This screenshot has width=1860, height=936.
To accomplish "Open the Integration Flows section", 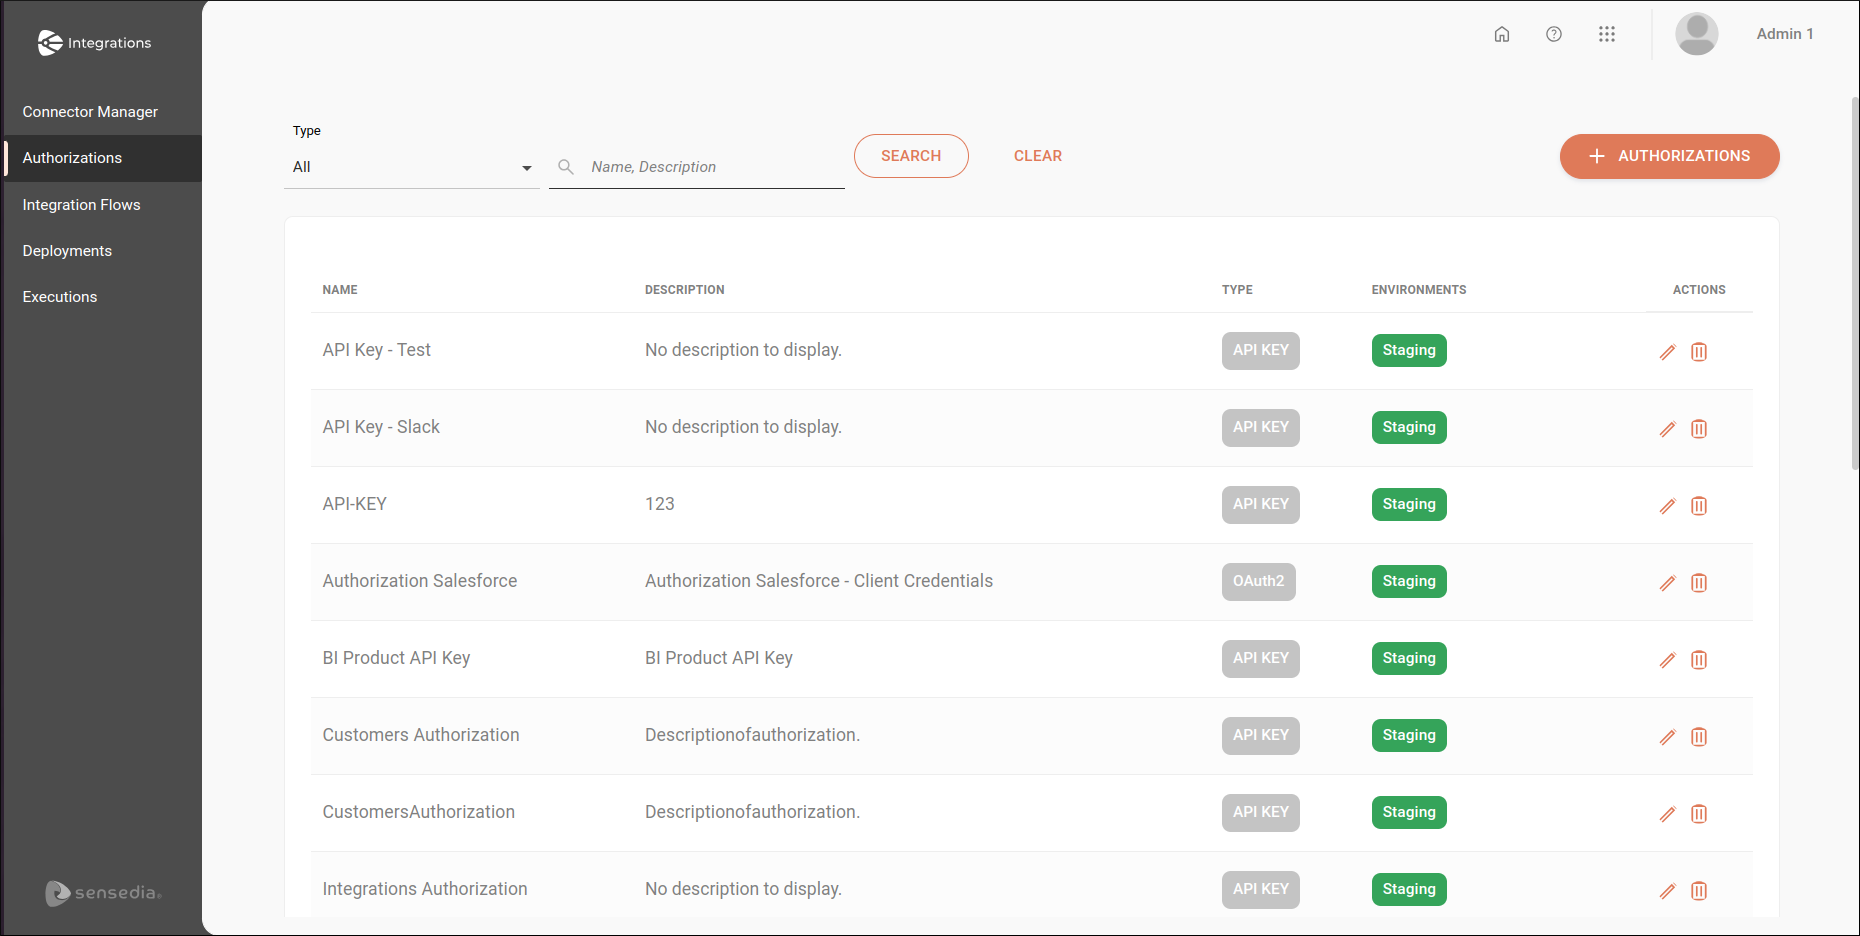I will point(81,204).
